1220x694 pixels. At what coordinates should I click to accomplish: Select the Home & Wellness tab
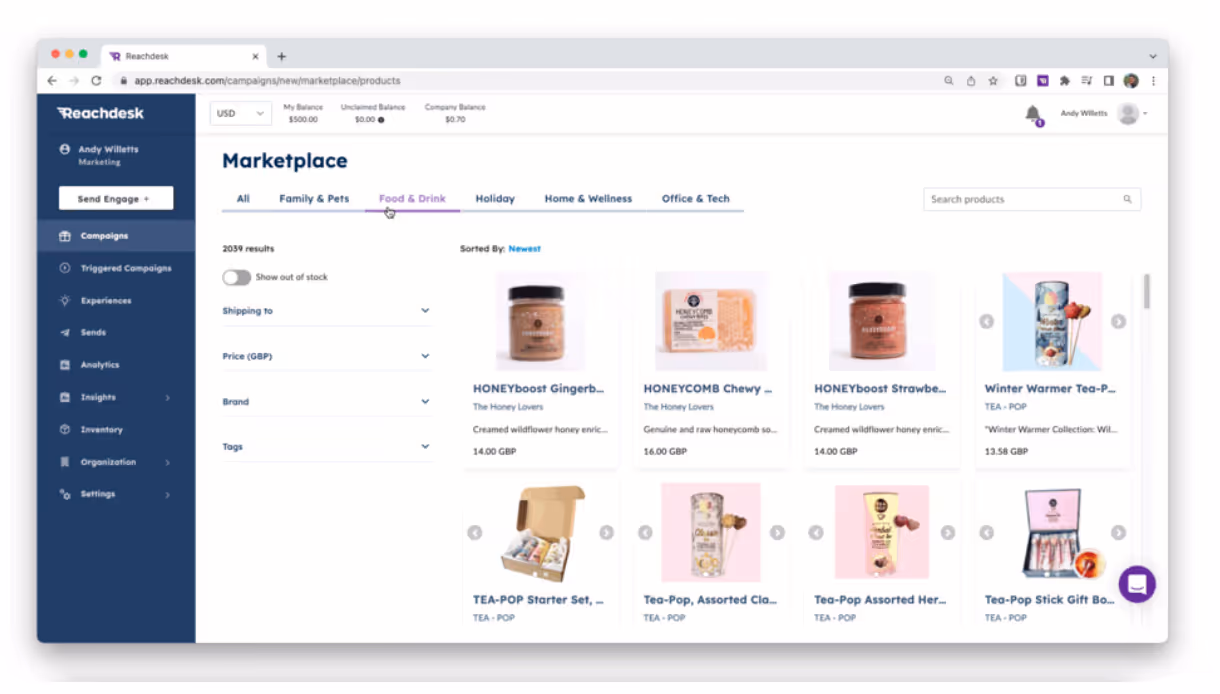click(x=588, y=199)
